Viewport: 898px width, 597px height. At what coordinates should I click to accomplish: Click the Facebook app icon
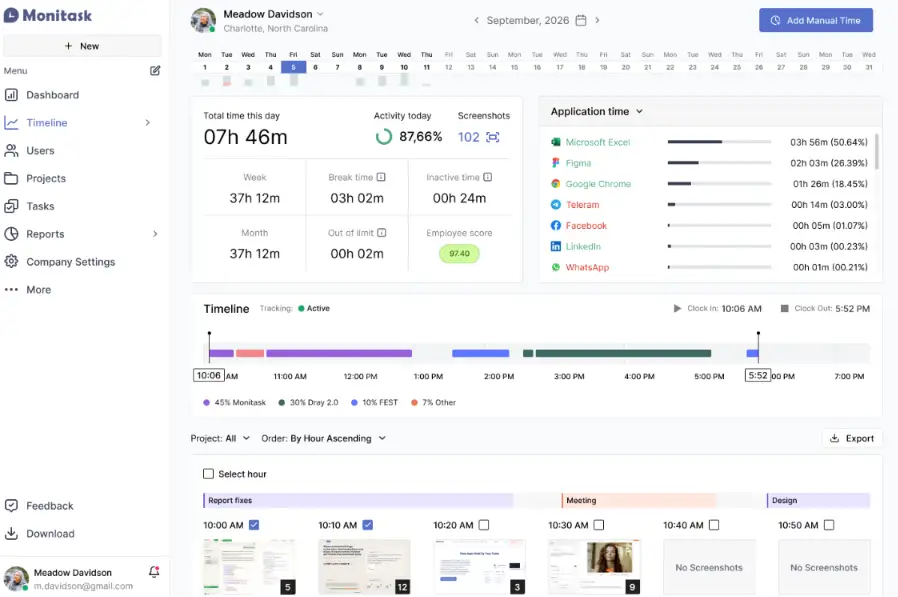[x=556, y=226]
